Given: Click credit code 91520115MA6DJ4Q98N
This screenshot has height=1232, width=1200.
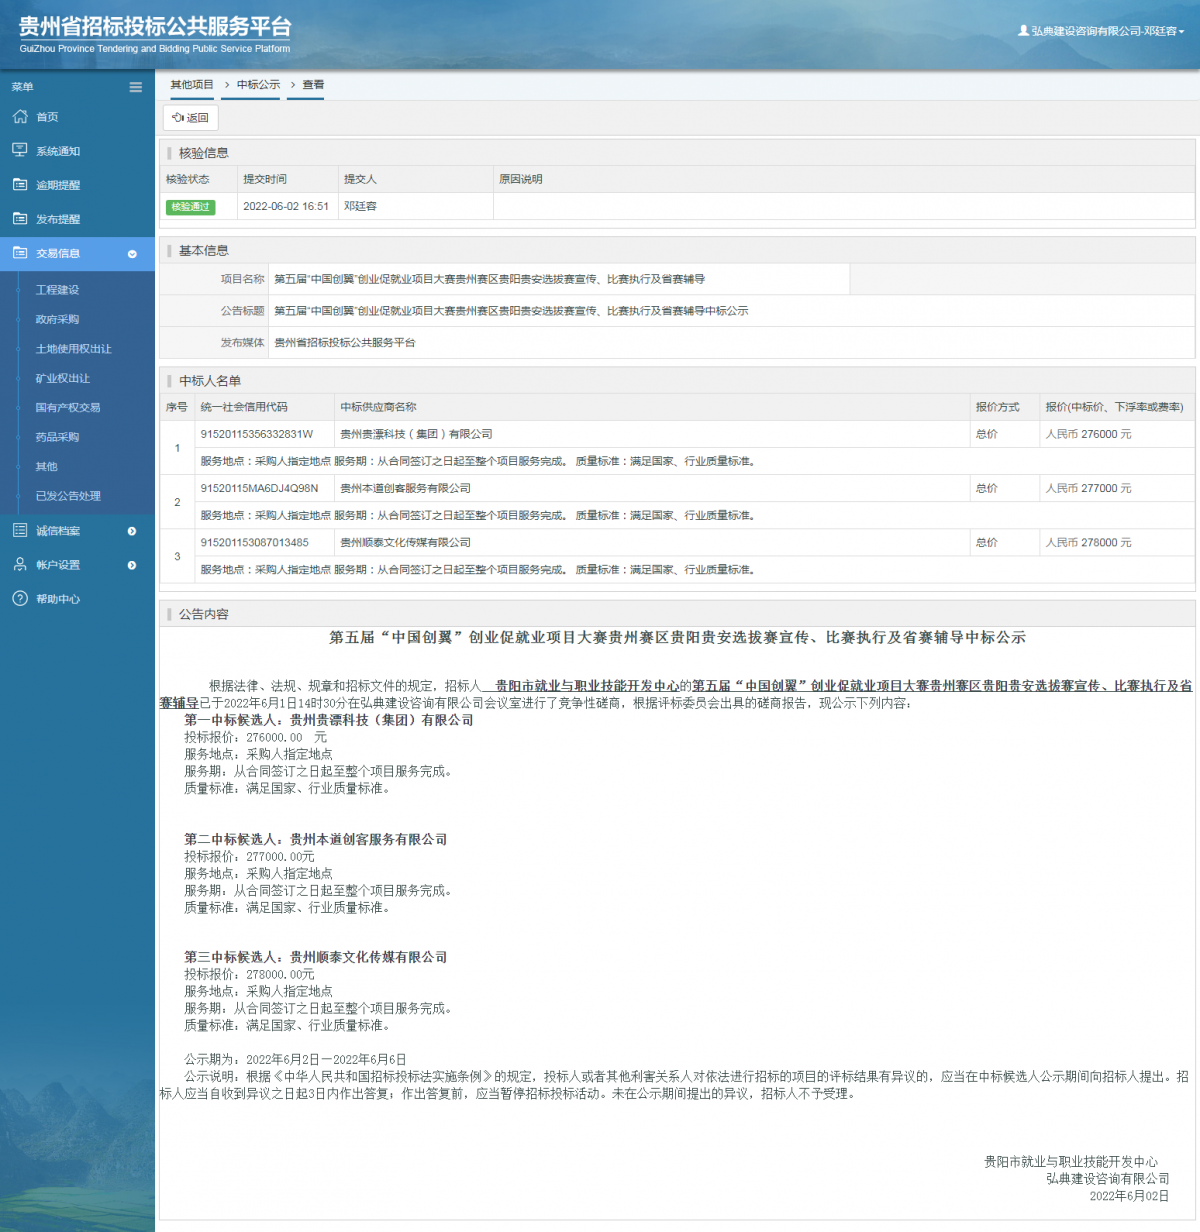Looking at the screenshot, I should pyautogui.click(x=259, y=488).
